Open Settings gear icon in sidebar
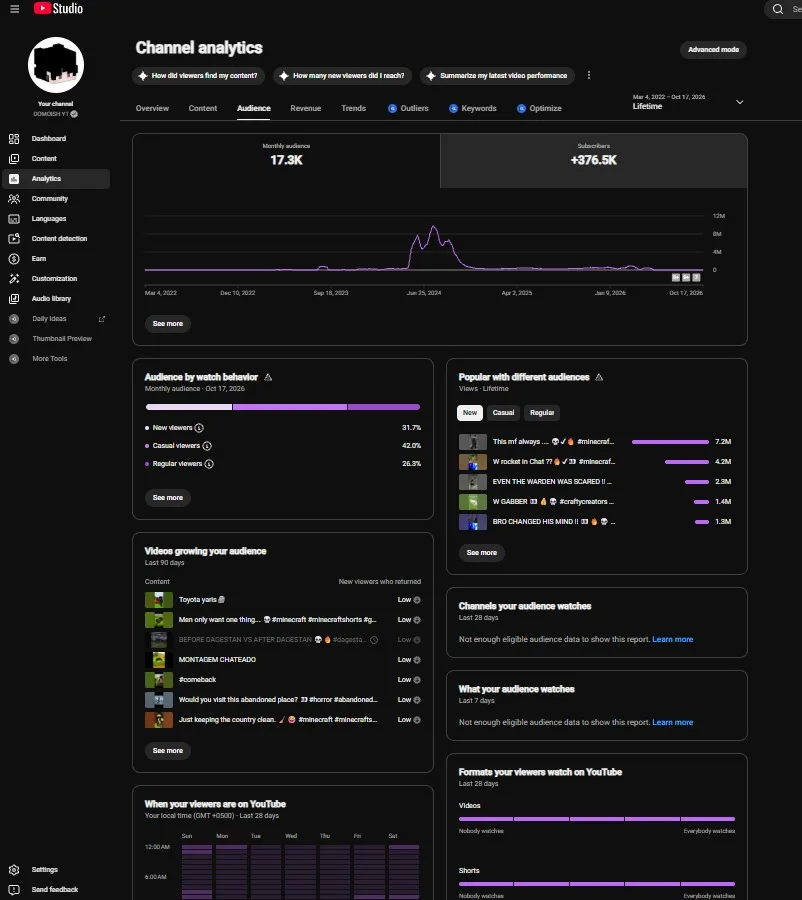The image size is (802, 900). tap(14, 870)
